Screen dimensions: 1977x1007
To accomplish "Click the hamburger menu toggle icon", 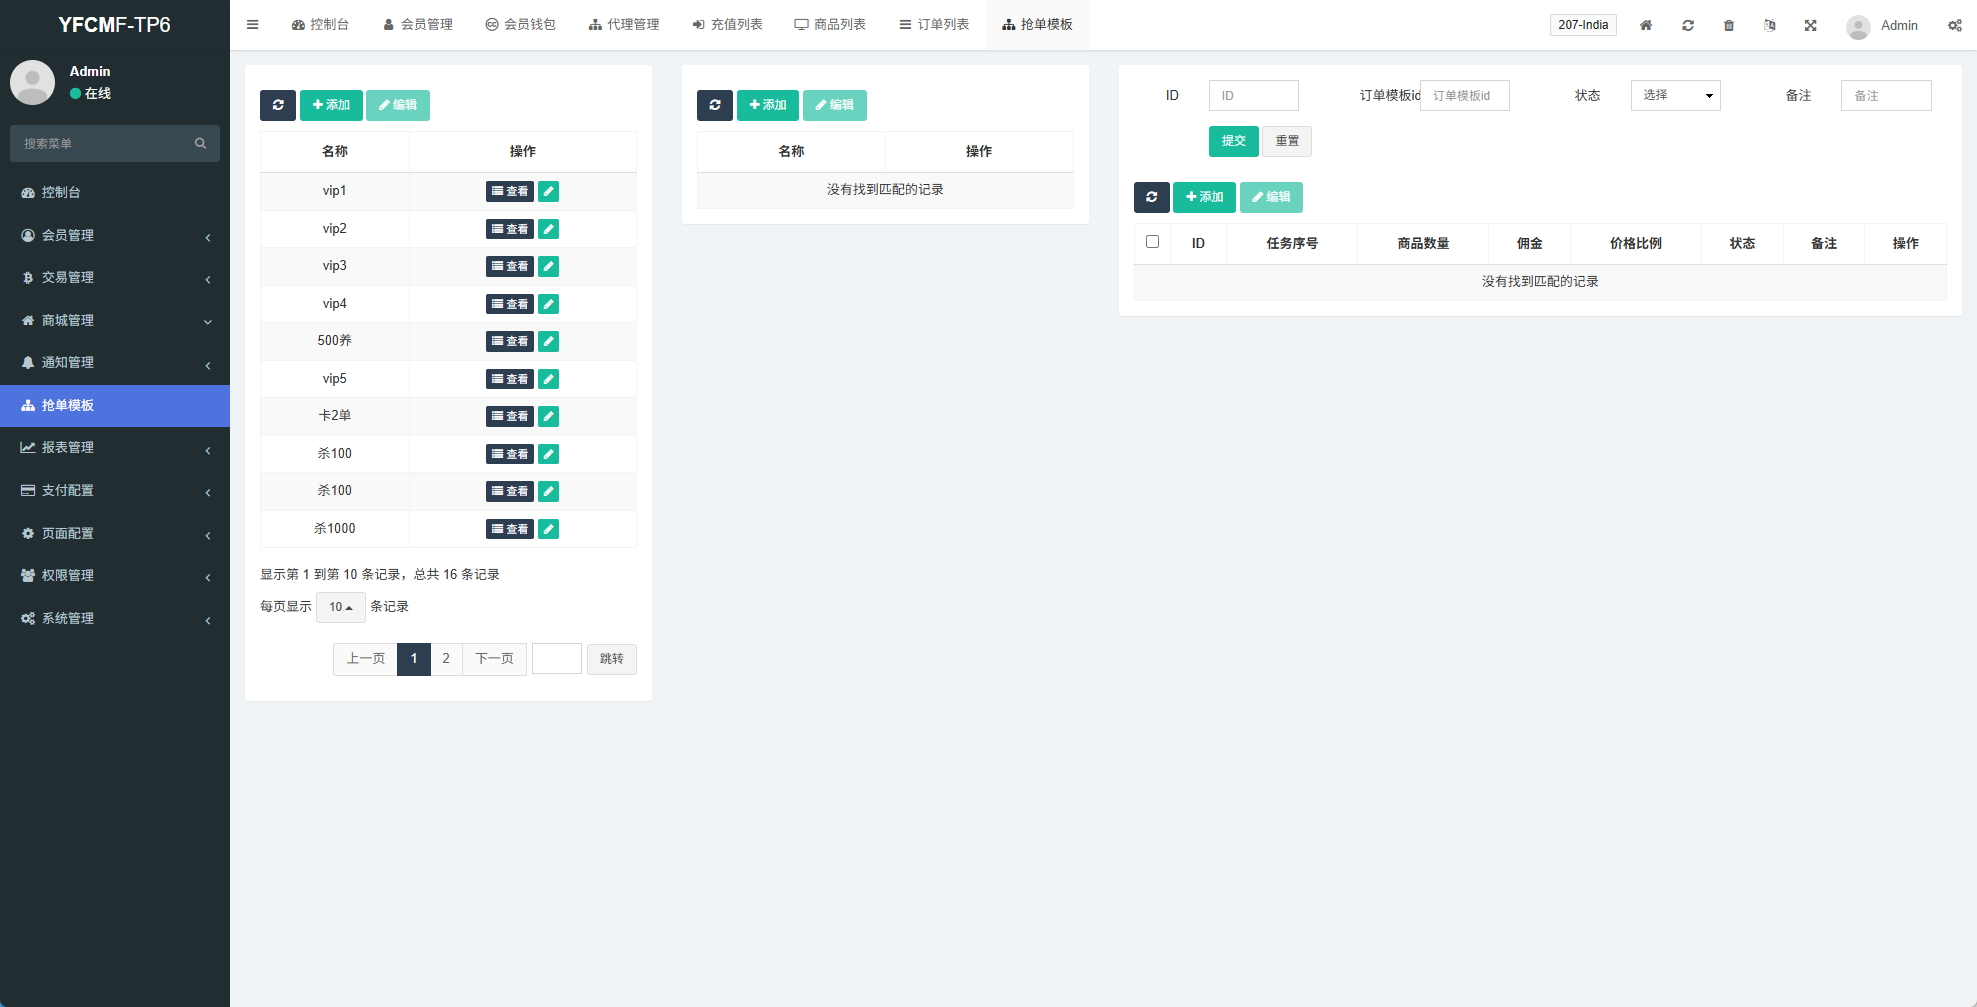I will click(x=253, y=25).
